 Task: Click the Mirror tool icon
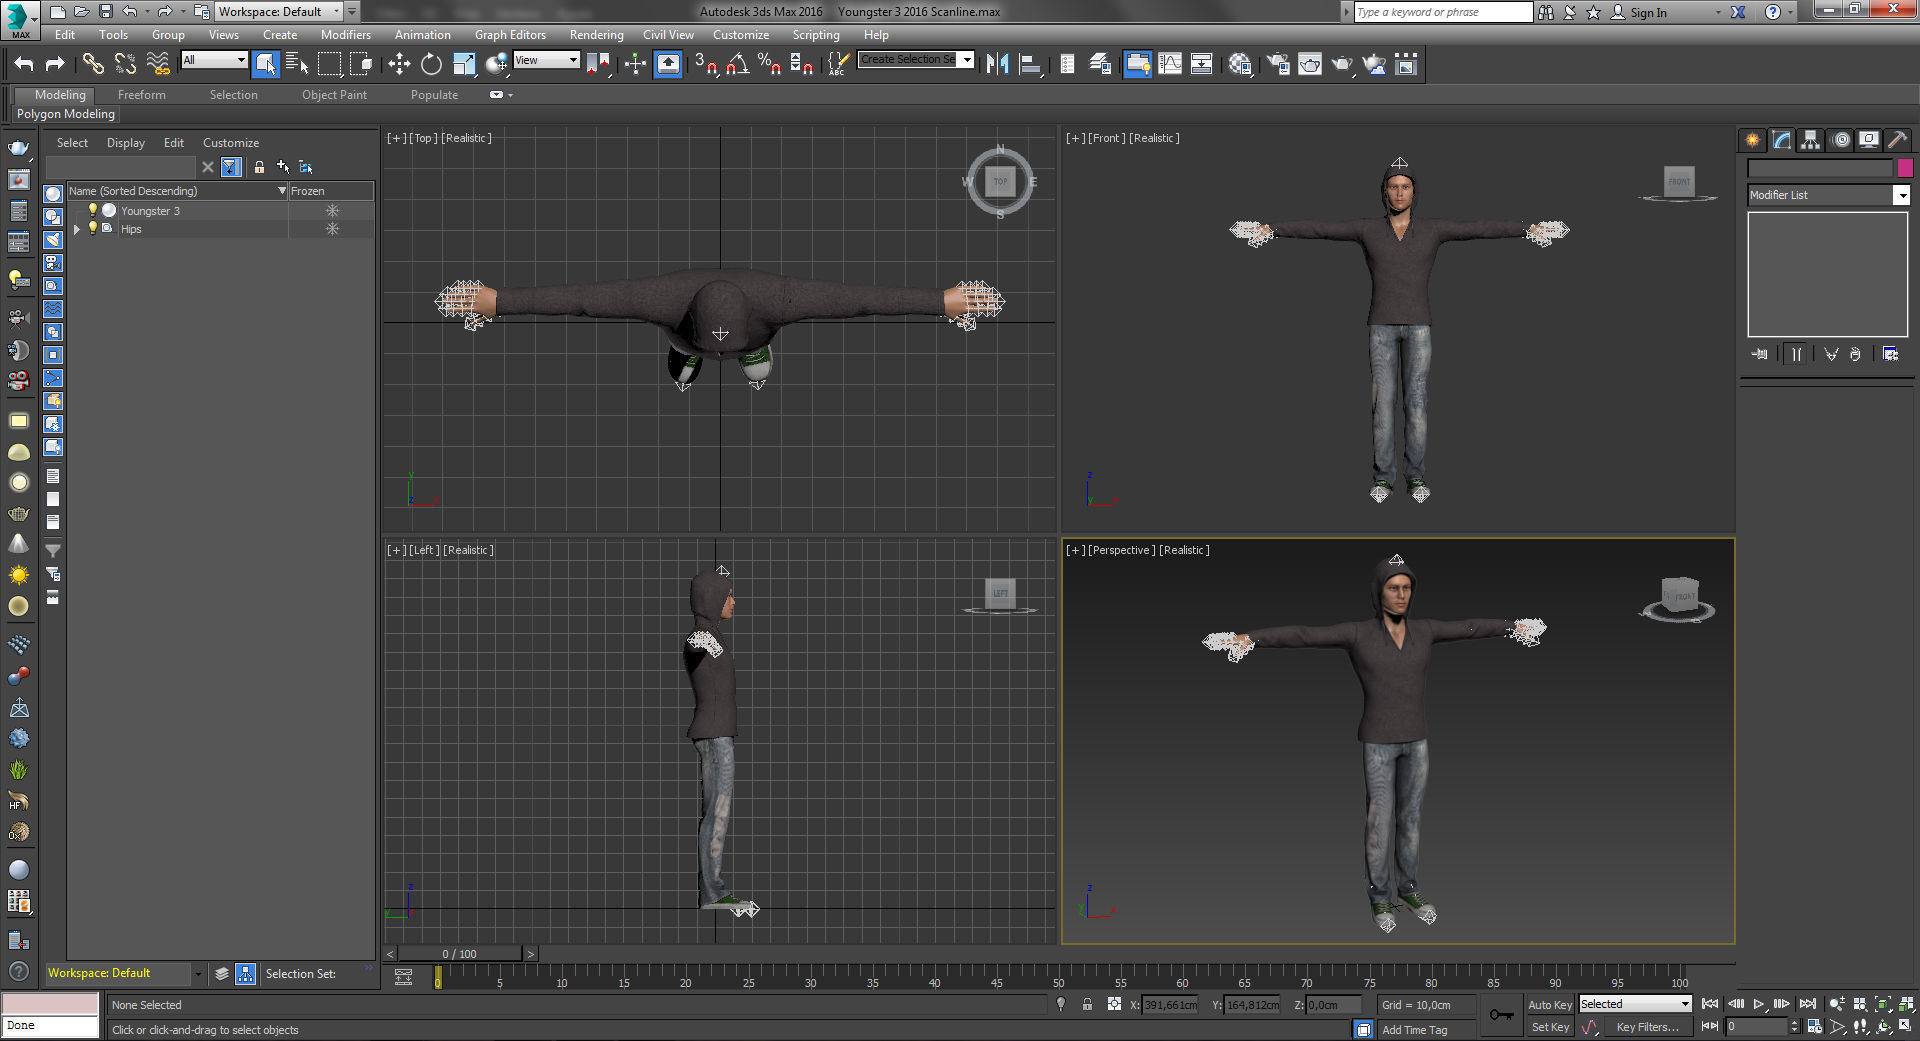pyautogui.click(x=997, y=64)
